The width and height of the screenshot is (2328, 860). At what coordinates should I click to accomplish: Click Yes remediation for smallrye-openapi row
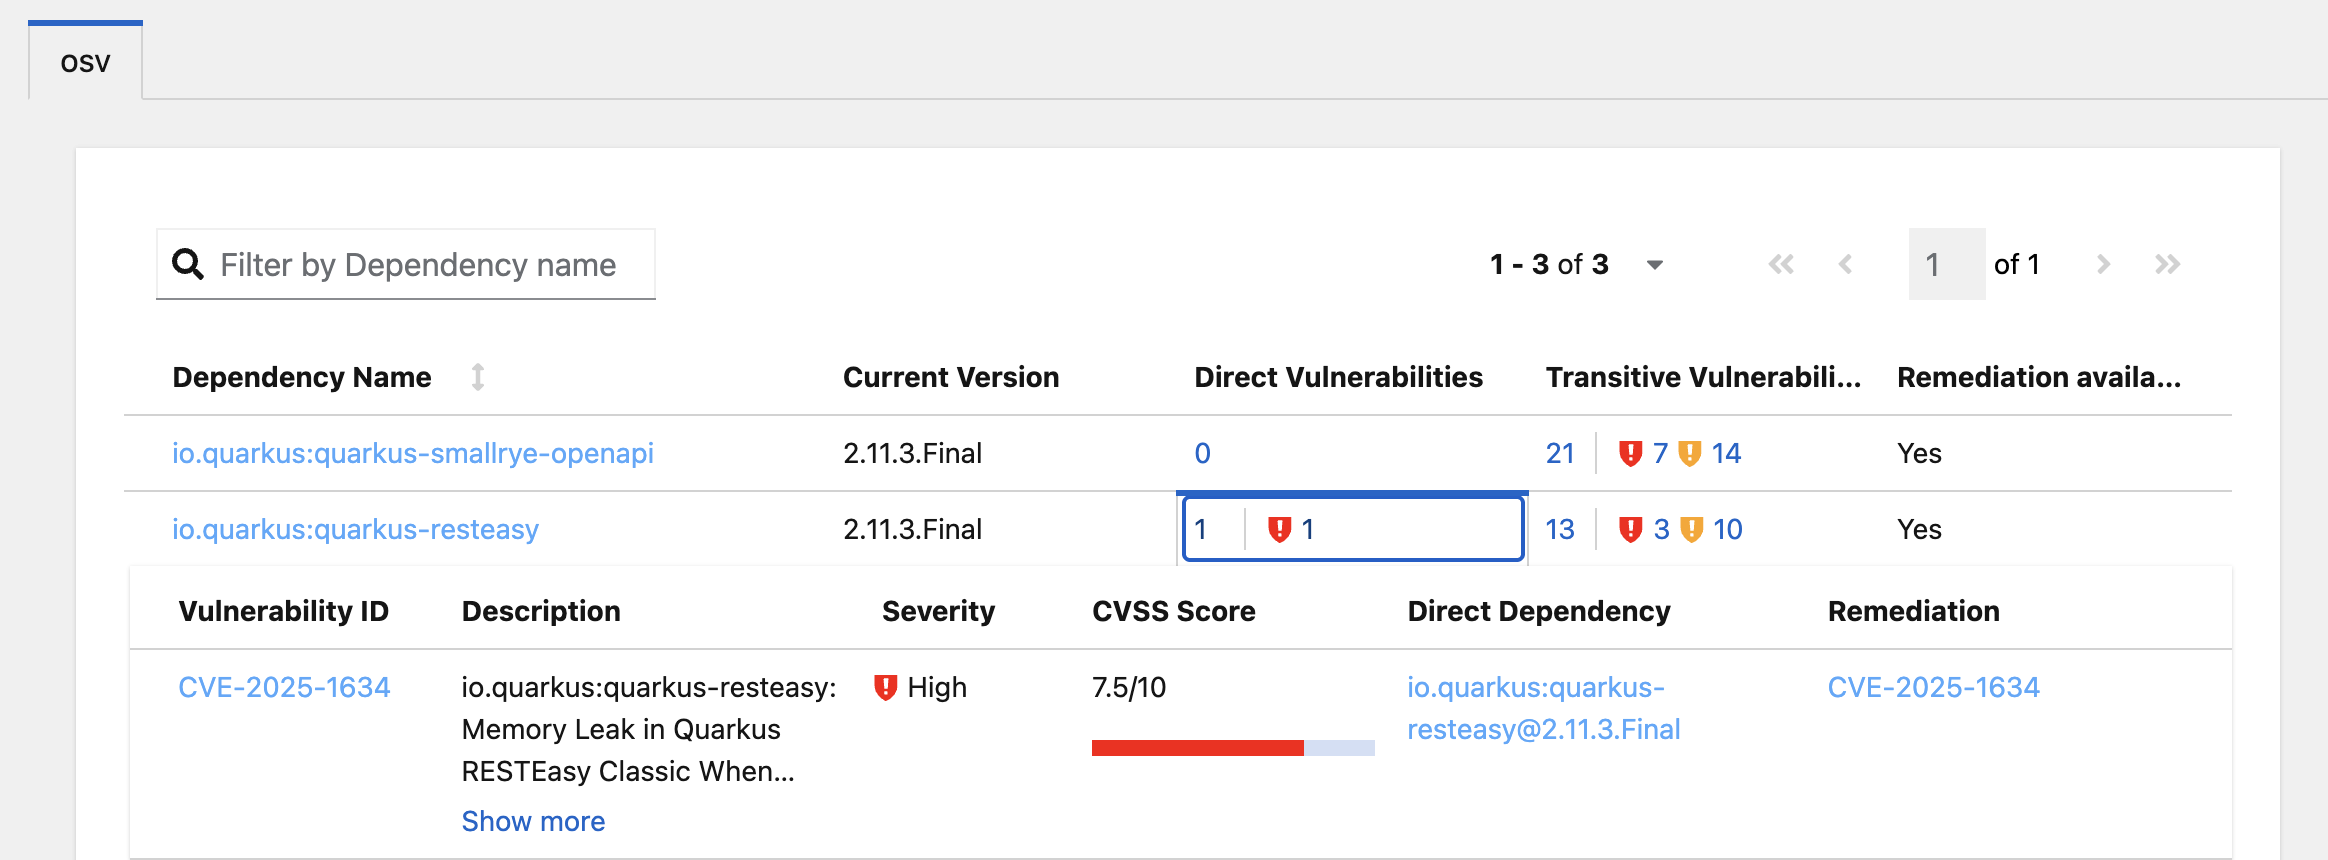(1919, 453)
